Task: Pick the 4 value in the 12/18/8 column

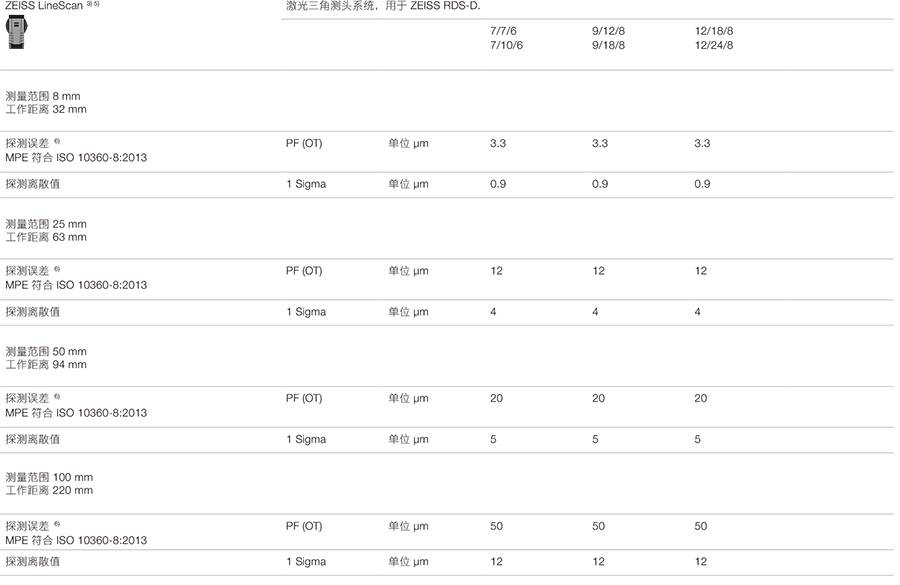Action: coord(697,312)
